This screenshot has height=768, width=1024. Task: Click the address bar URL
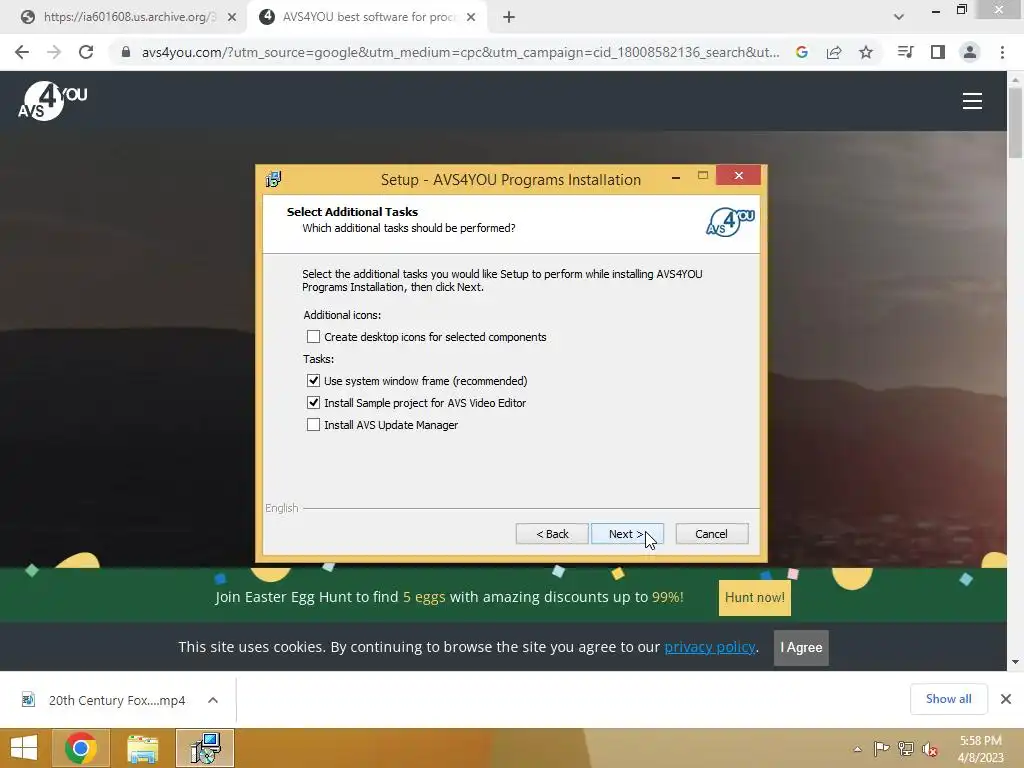point(460,52)
